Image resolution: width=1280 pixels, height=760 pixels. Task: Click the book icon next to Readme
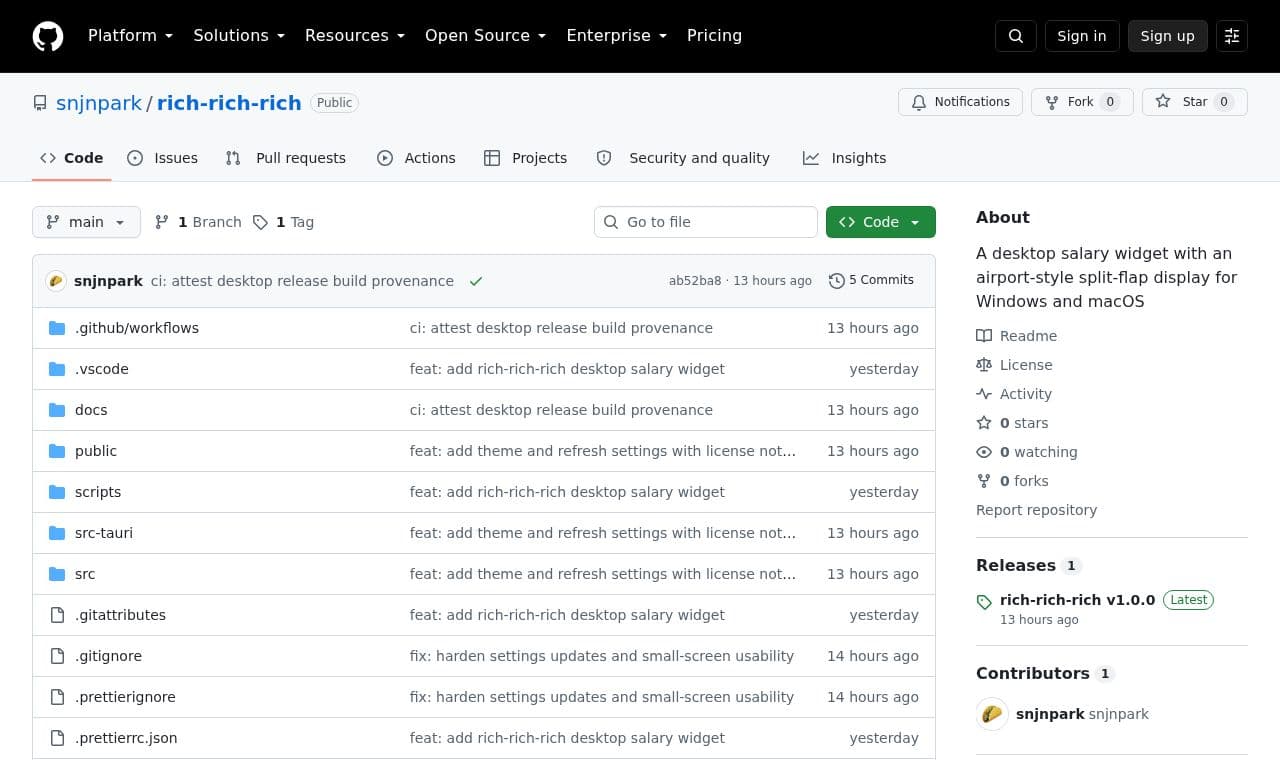[x=984, y=336]
